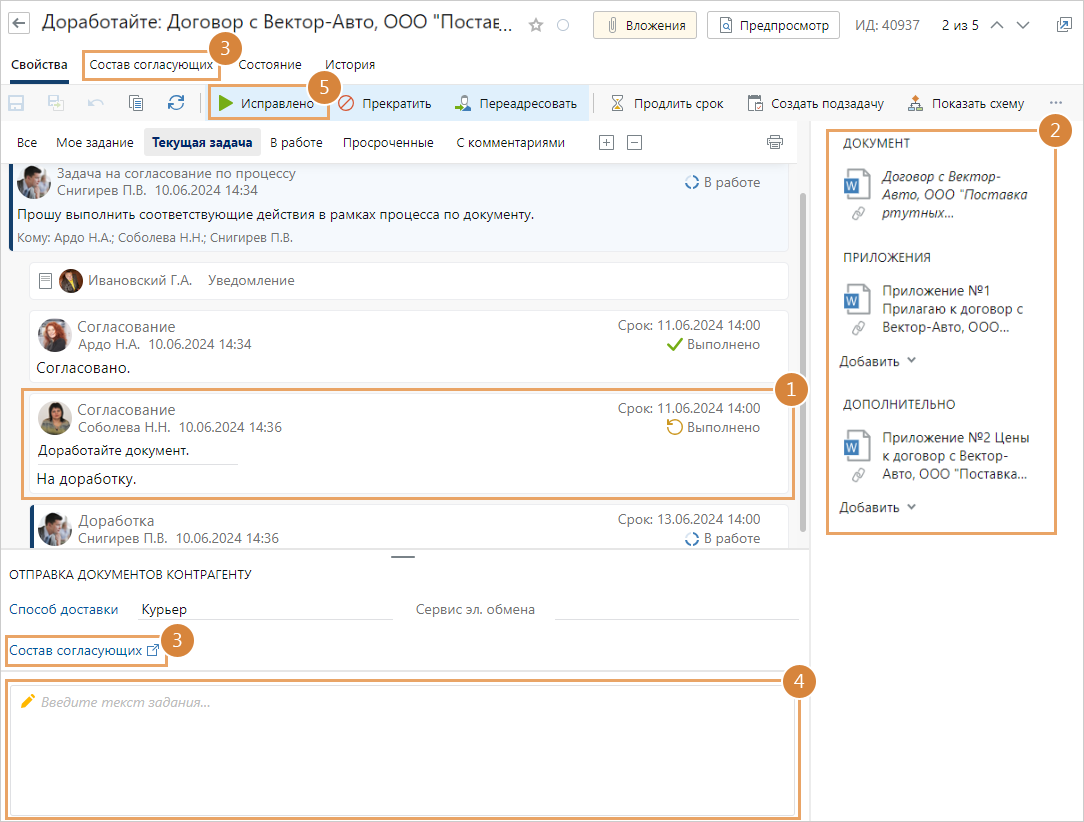Viewport: 1084px width, 822px height.
Task: Collapse all items with the minus icon
Action: point(634,142)
